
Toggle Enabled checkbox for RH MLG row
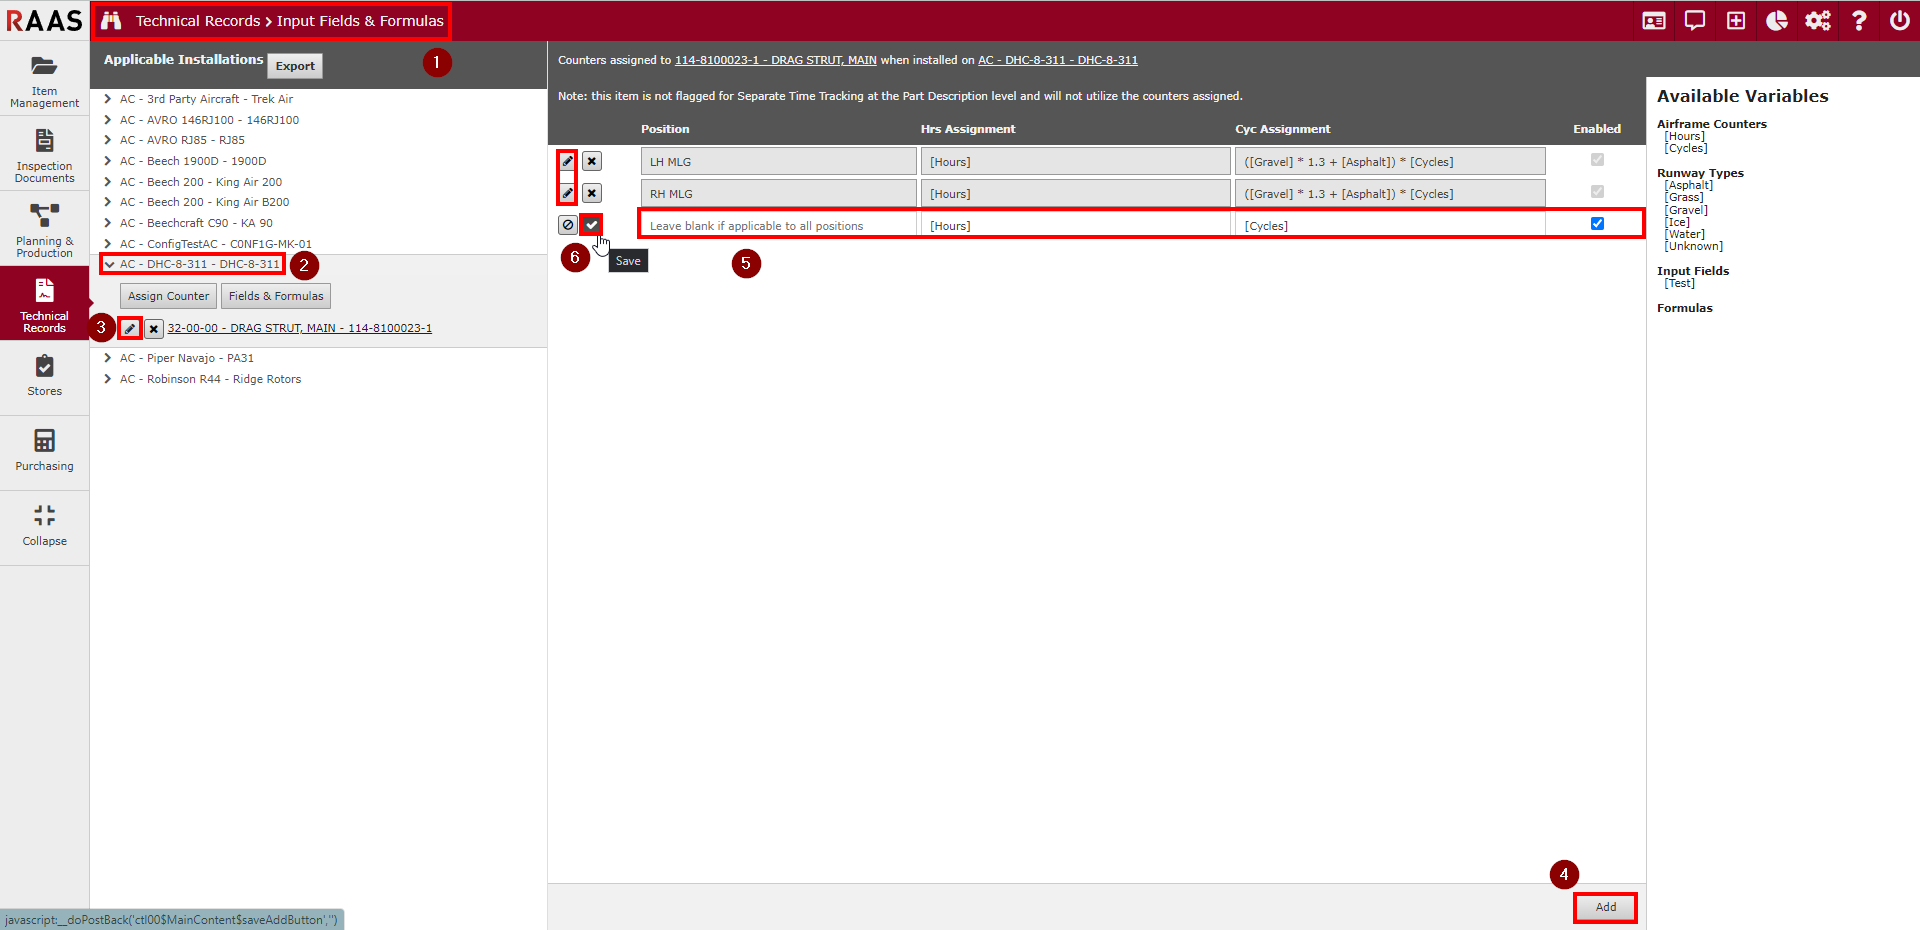pos(1597,192)
